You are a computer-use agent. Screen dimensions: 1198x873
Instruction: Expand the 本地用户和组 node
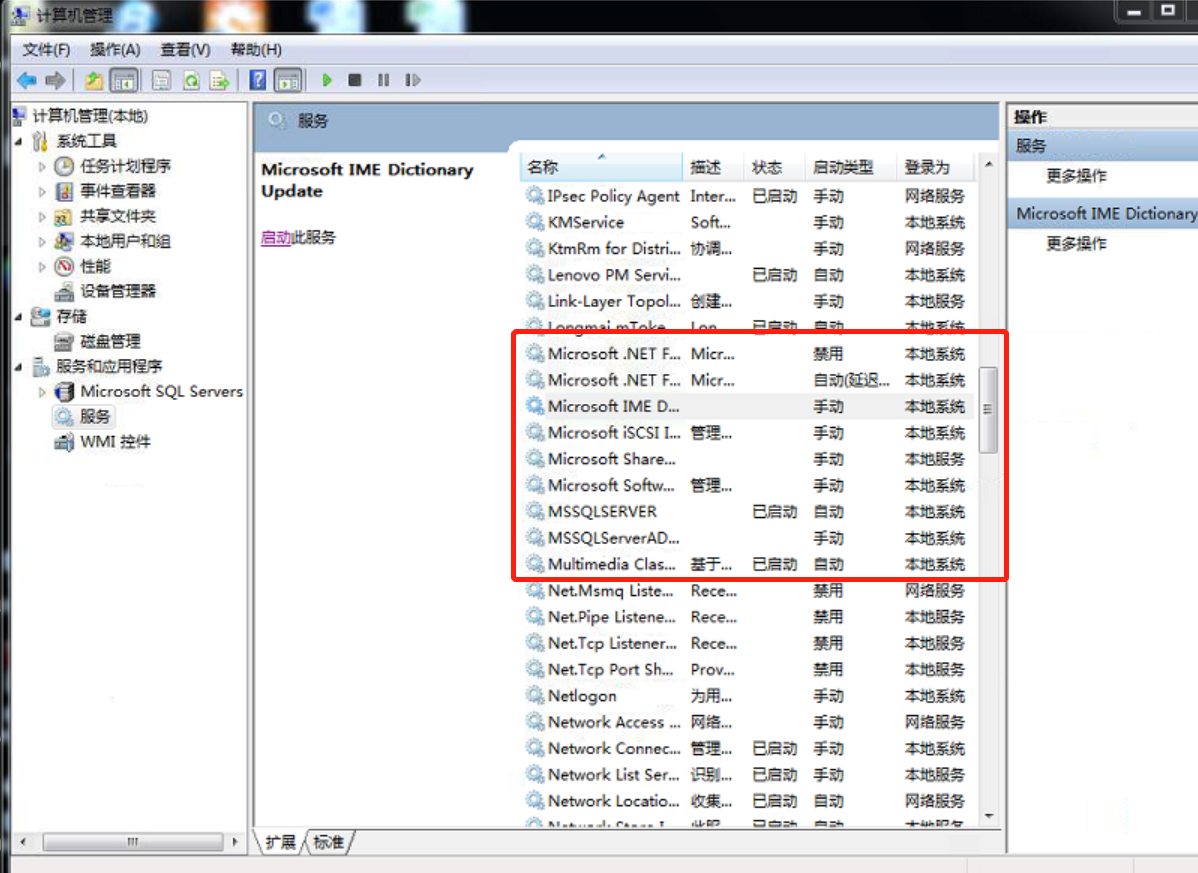click(42, 241)
